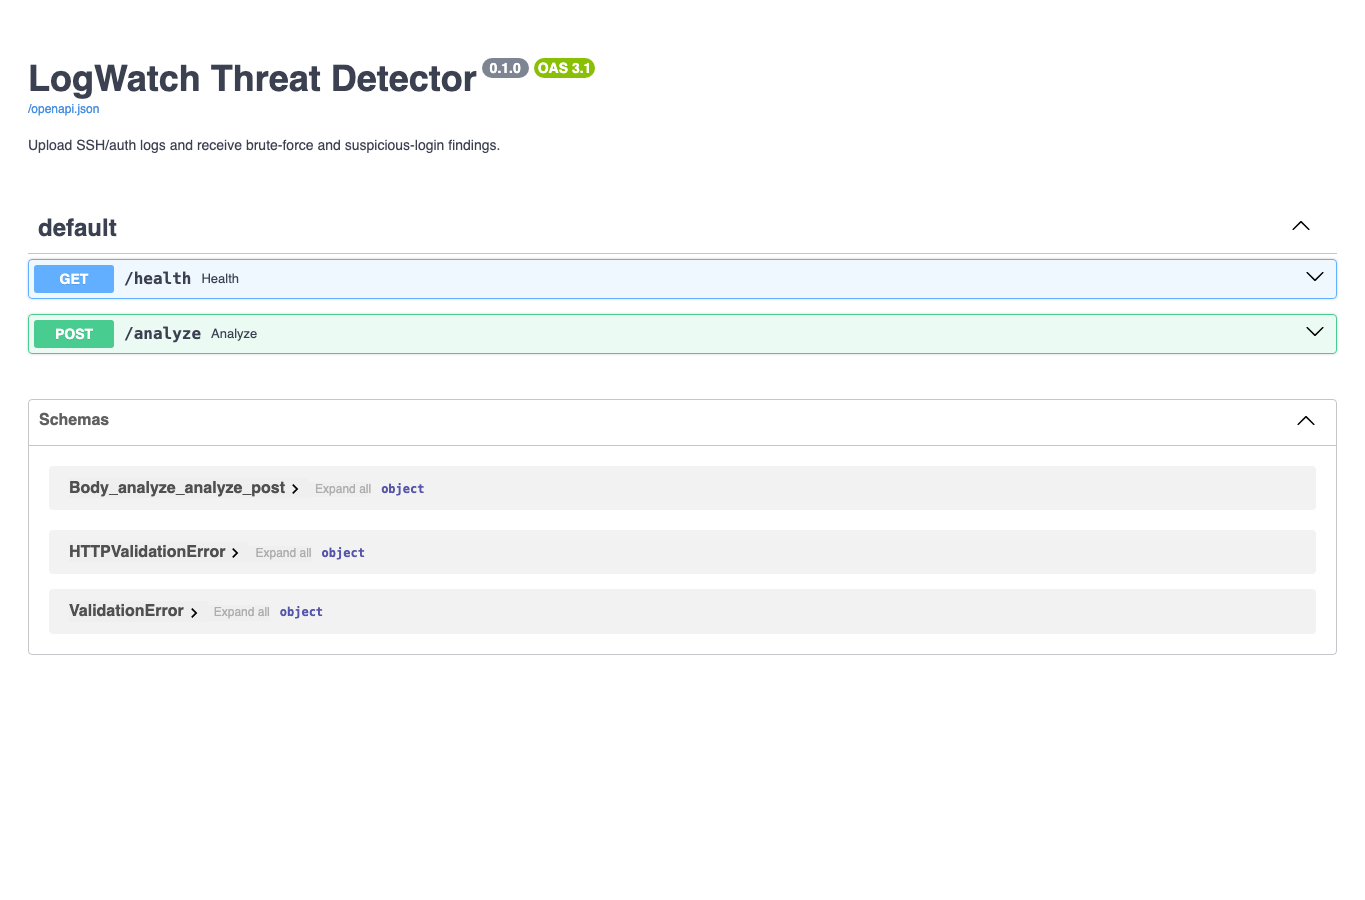The width and height of the screenshot is (1365, 900).
Task: Click the 'Health' summary text
Action: coord(220,279)
